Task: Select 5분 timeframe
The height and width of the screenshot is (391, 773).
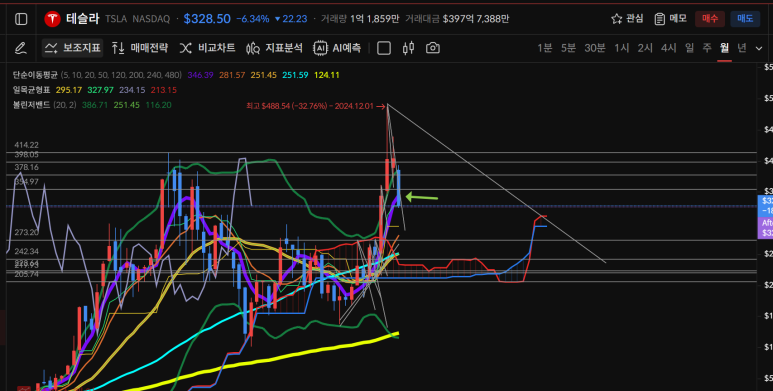Action: tap(568, 48)
